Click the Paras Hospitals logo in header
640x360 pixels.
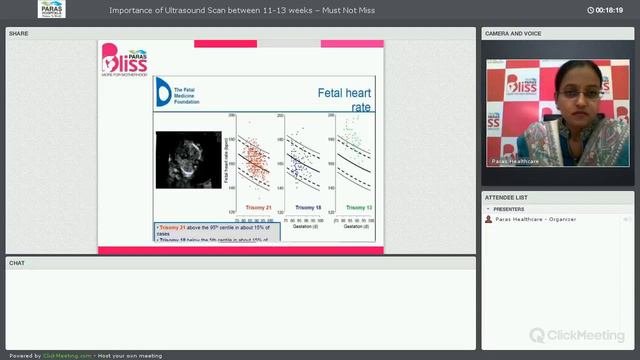coord(52,9)
